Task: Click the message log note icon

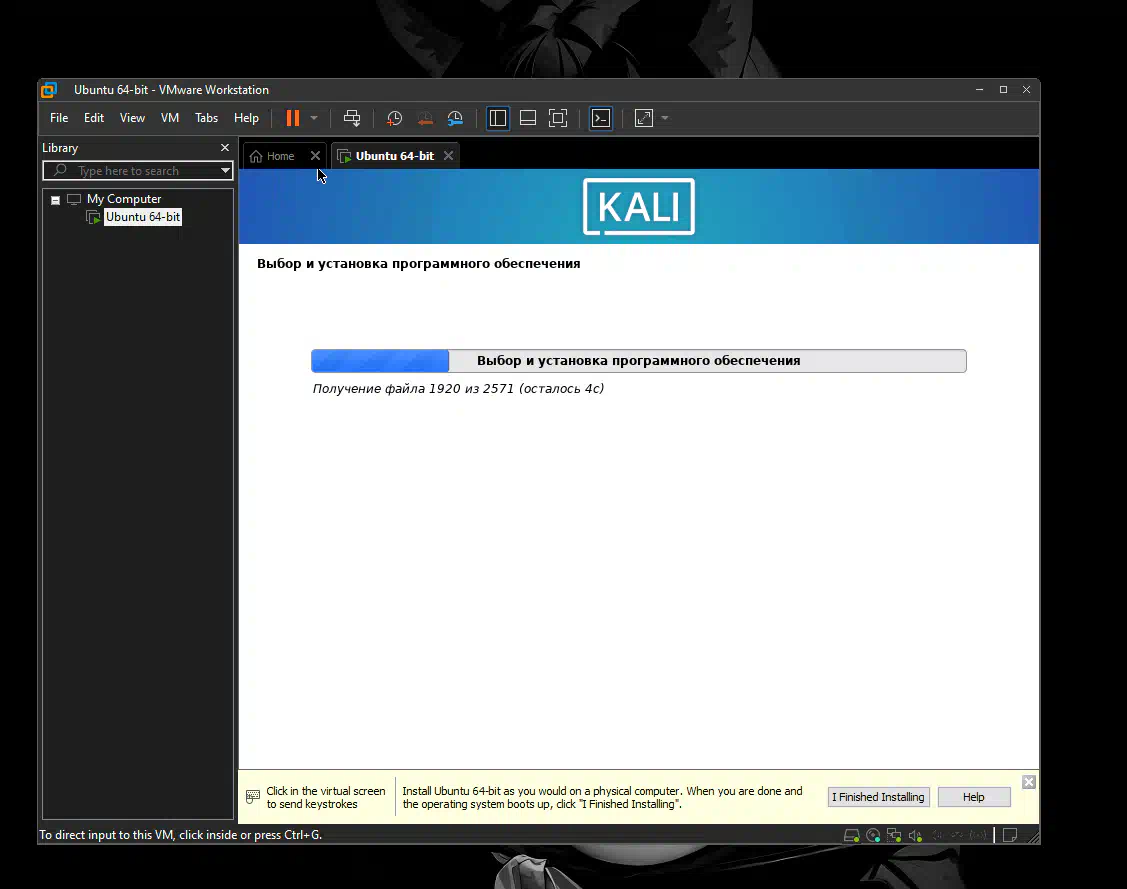Action: [1010, 835]
